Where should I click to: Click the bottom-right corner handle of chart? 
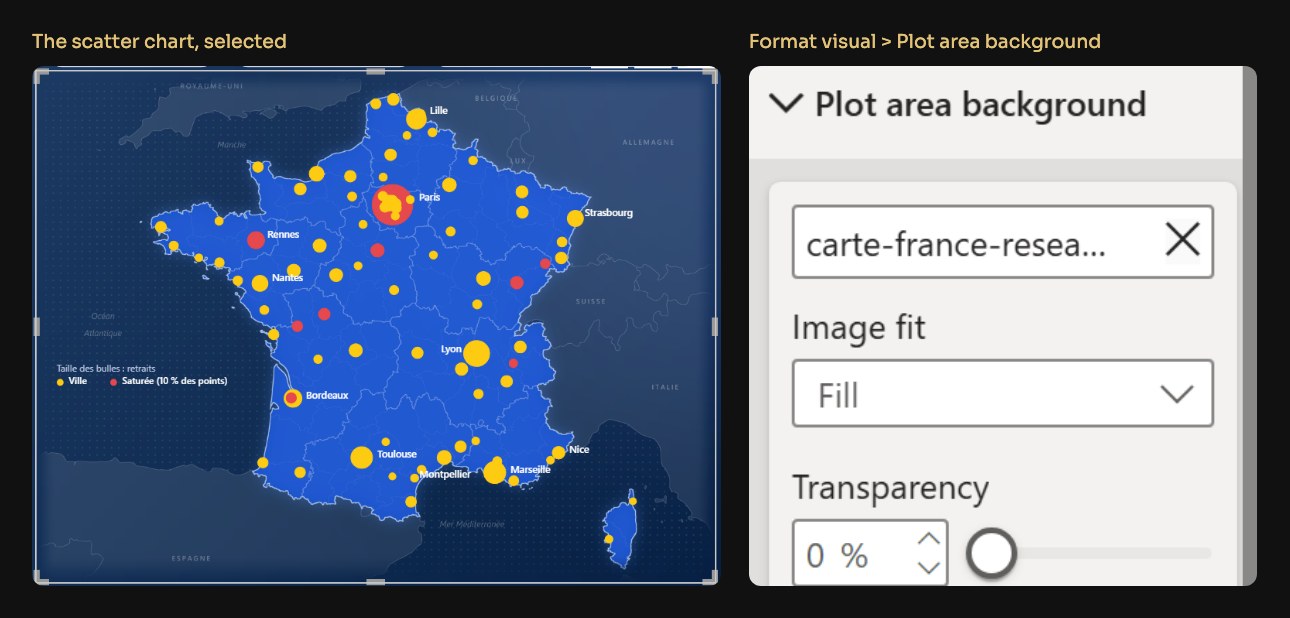point(711,578)
